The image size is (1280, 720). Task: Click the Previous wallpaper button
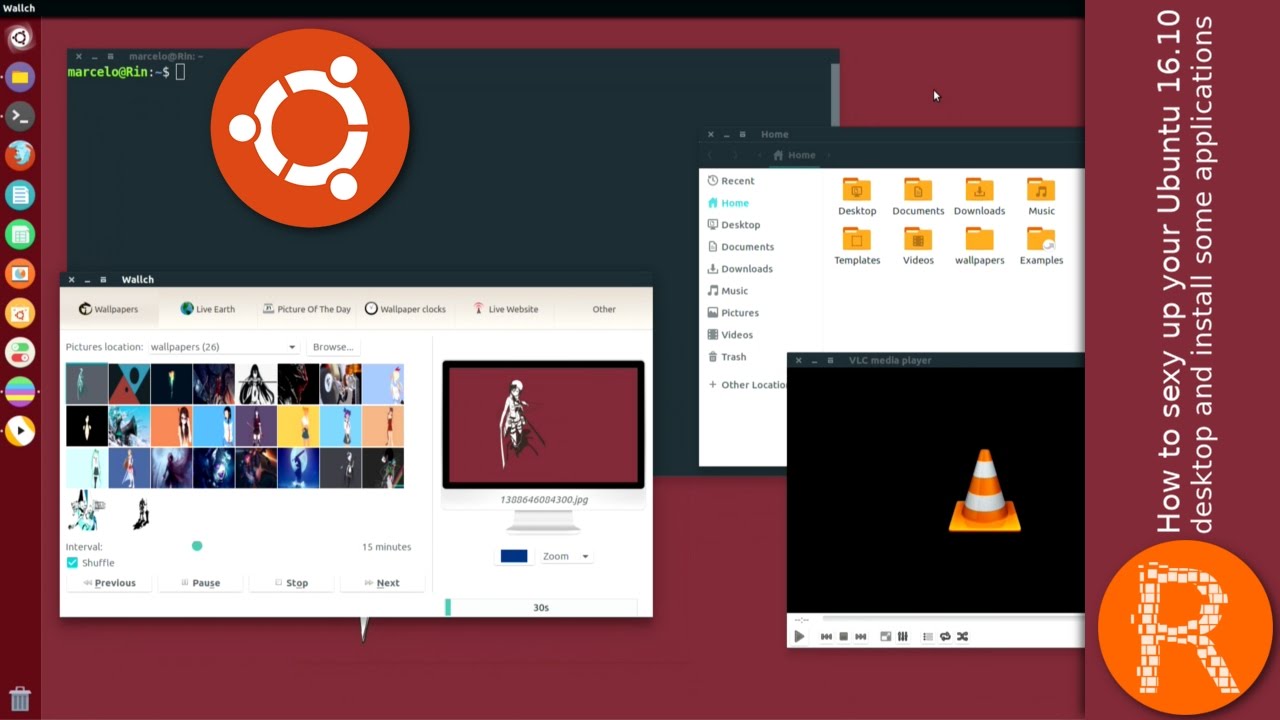(x=109, y=583)
